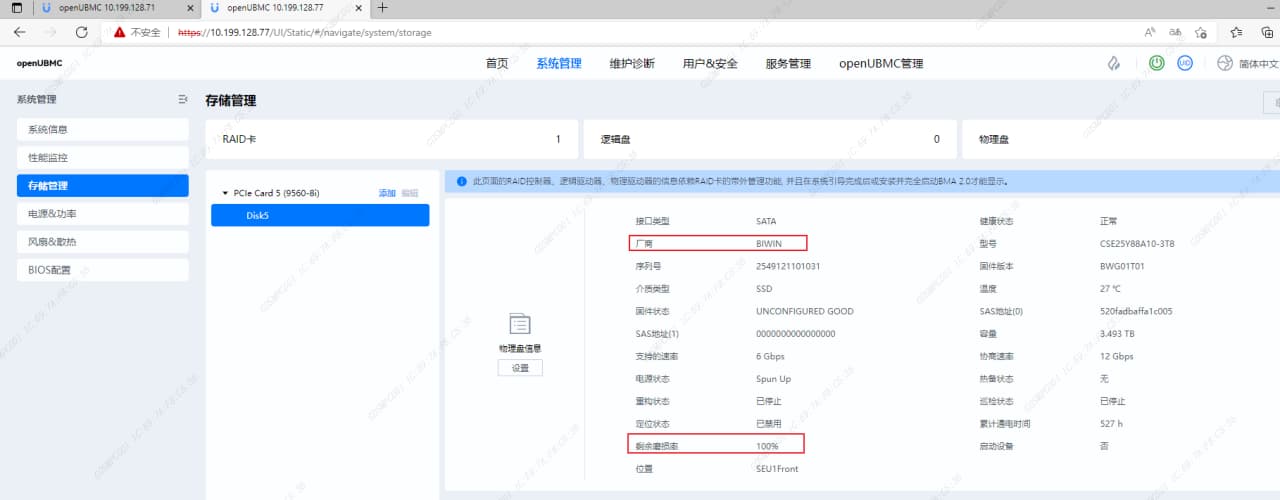1280x500 pixels.
Task: Switch to the openUBMC 10.199.128.71 tab
Action: [105, 8]
